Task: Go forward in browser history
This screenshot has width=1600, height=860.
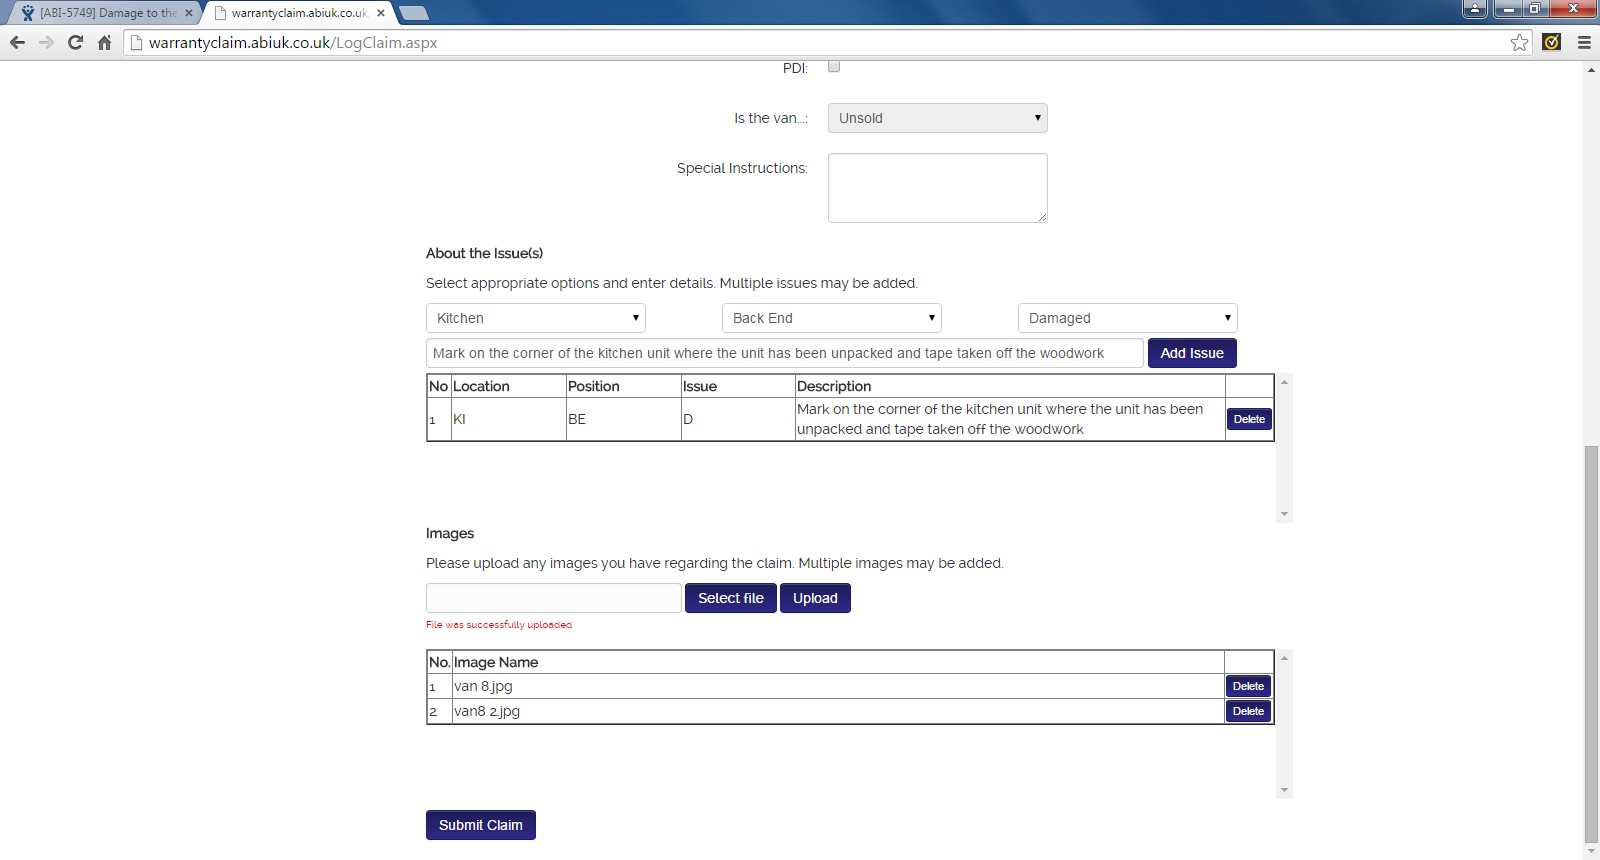Action: click(x=46, y=42)
